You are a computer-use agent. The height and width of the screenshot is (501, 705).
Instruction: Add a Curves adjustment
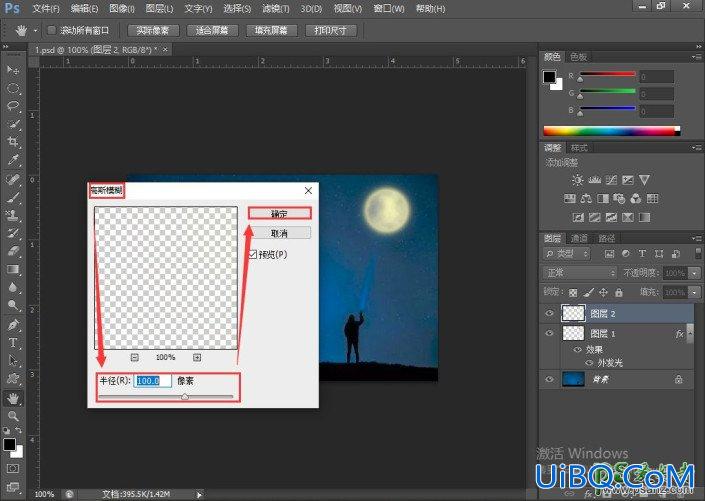click(x=611, y=180)
